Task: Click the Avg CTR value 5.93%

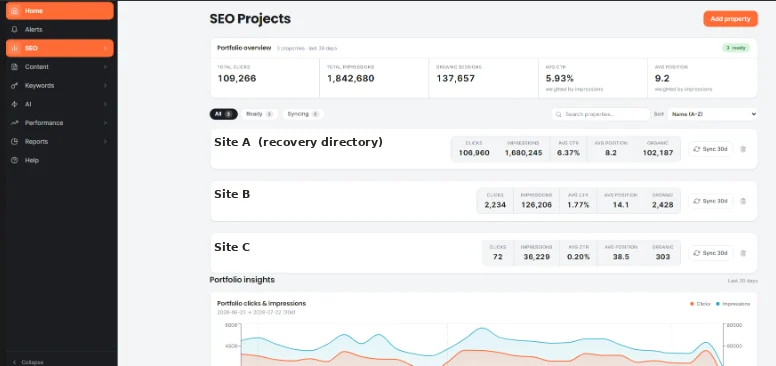Action: point(560,78)
